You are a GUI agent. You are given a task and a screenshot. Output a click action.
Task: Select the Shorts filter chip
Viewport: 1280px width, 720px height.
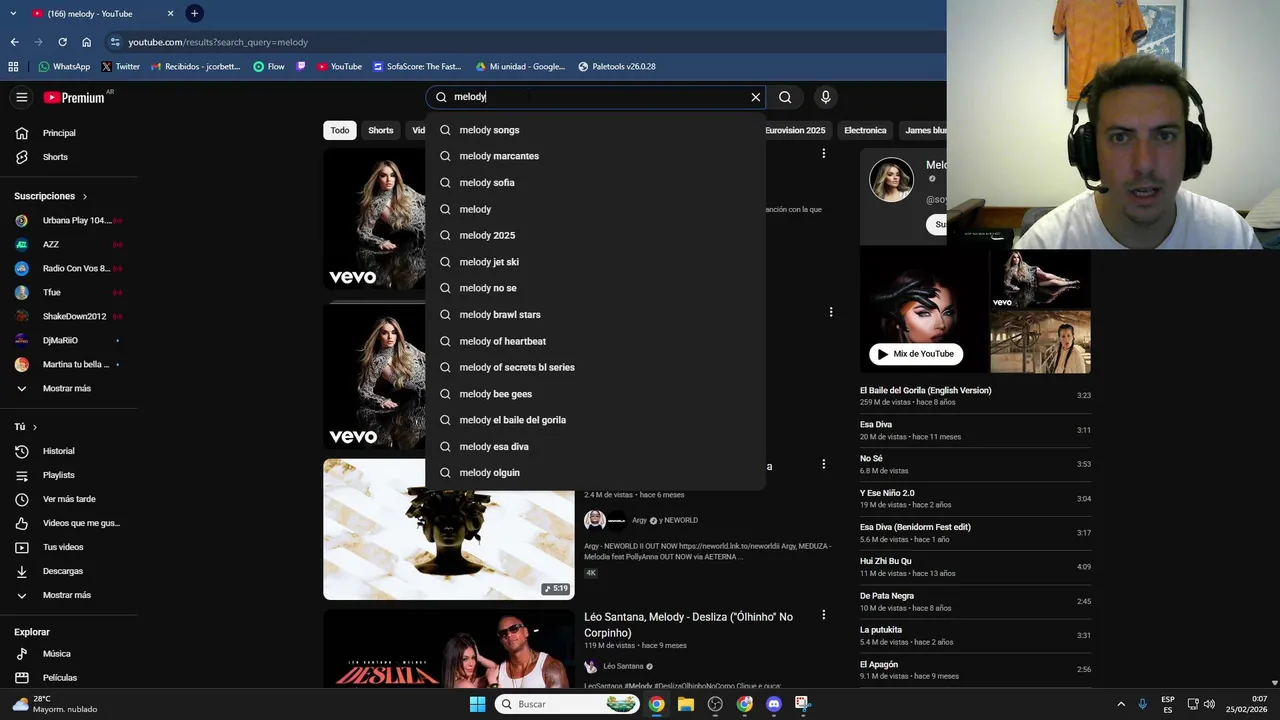pyautogui.click(x=381, y=130)
